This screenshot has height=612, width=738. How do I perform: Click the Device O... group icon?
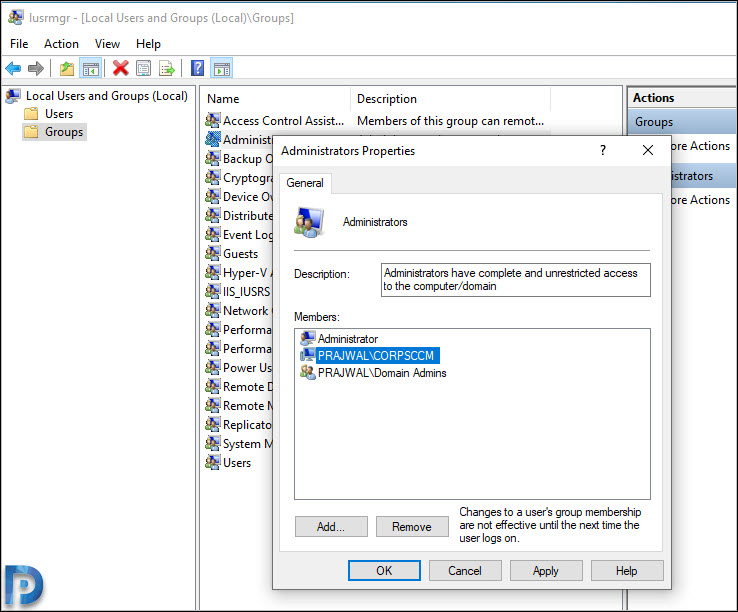click(x=213, y=196)
